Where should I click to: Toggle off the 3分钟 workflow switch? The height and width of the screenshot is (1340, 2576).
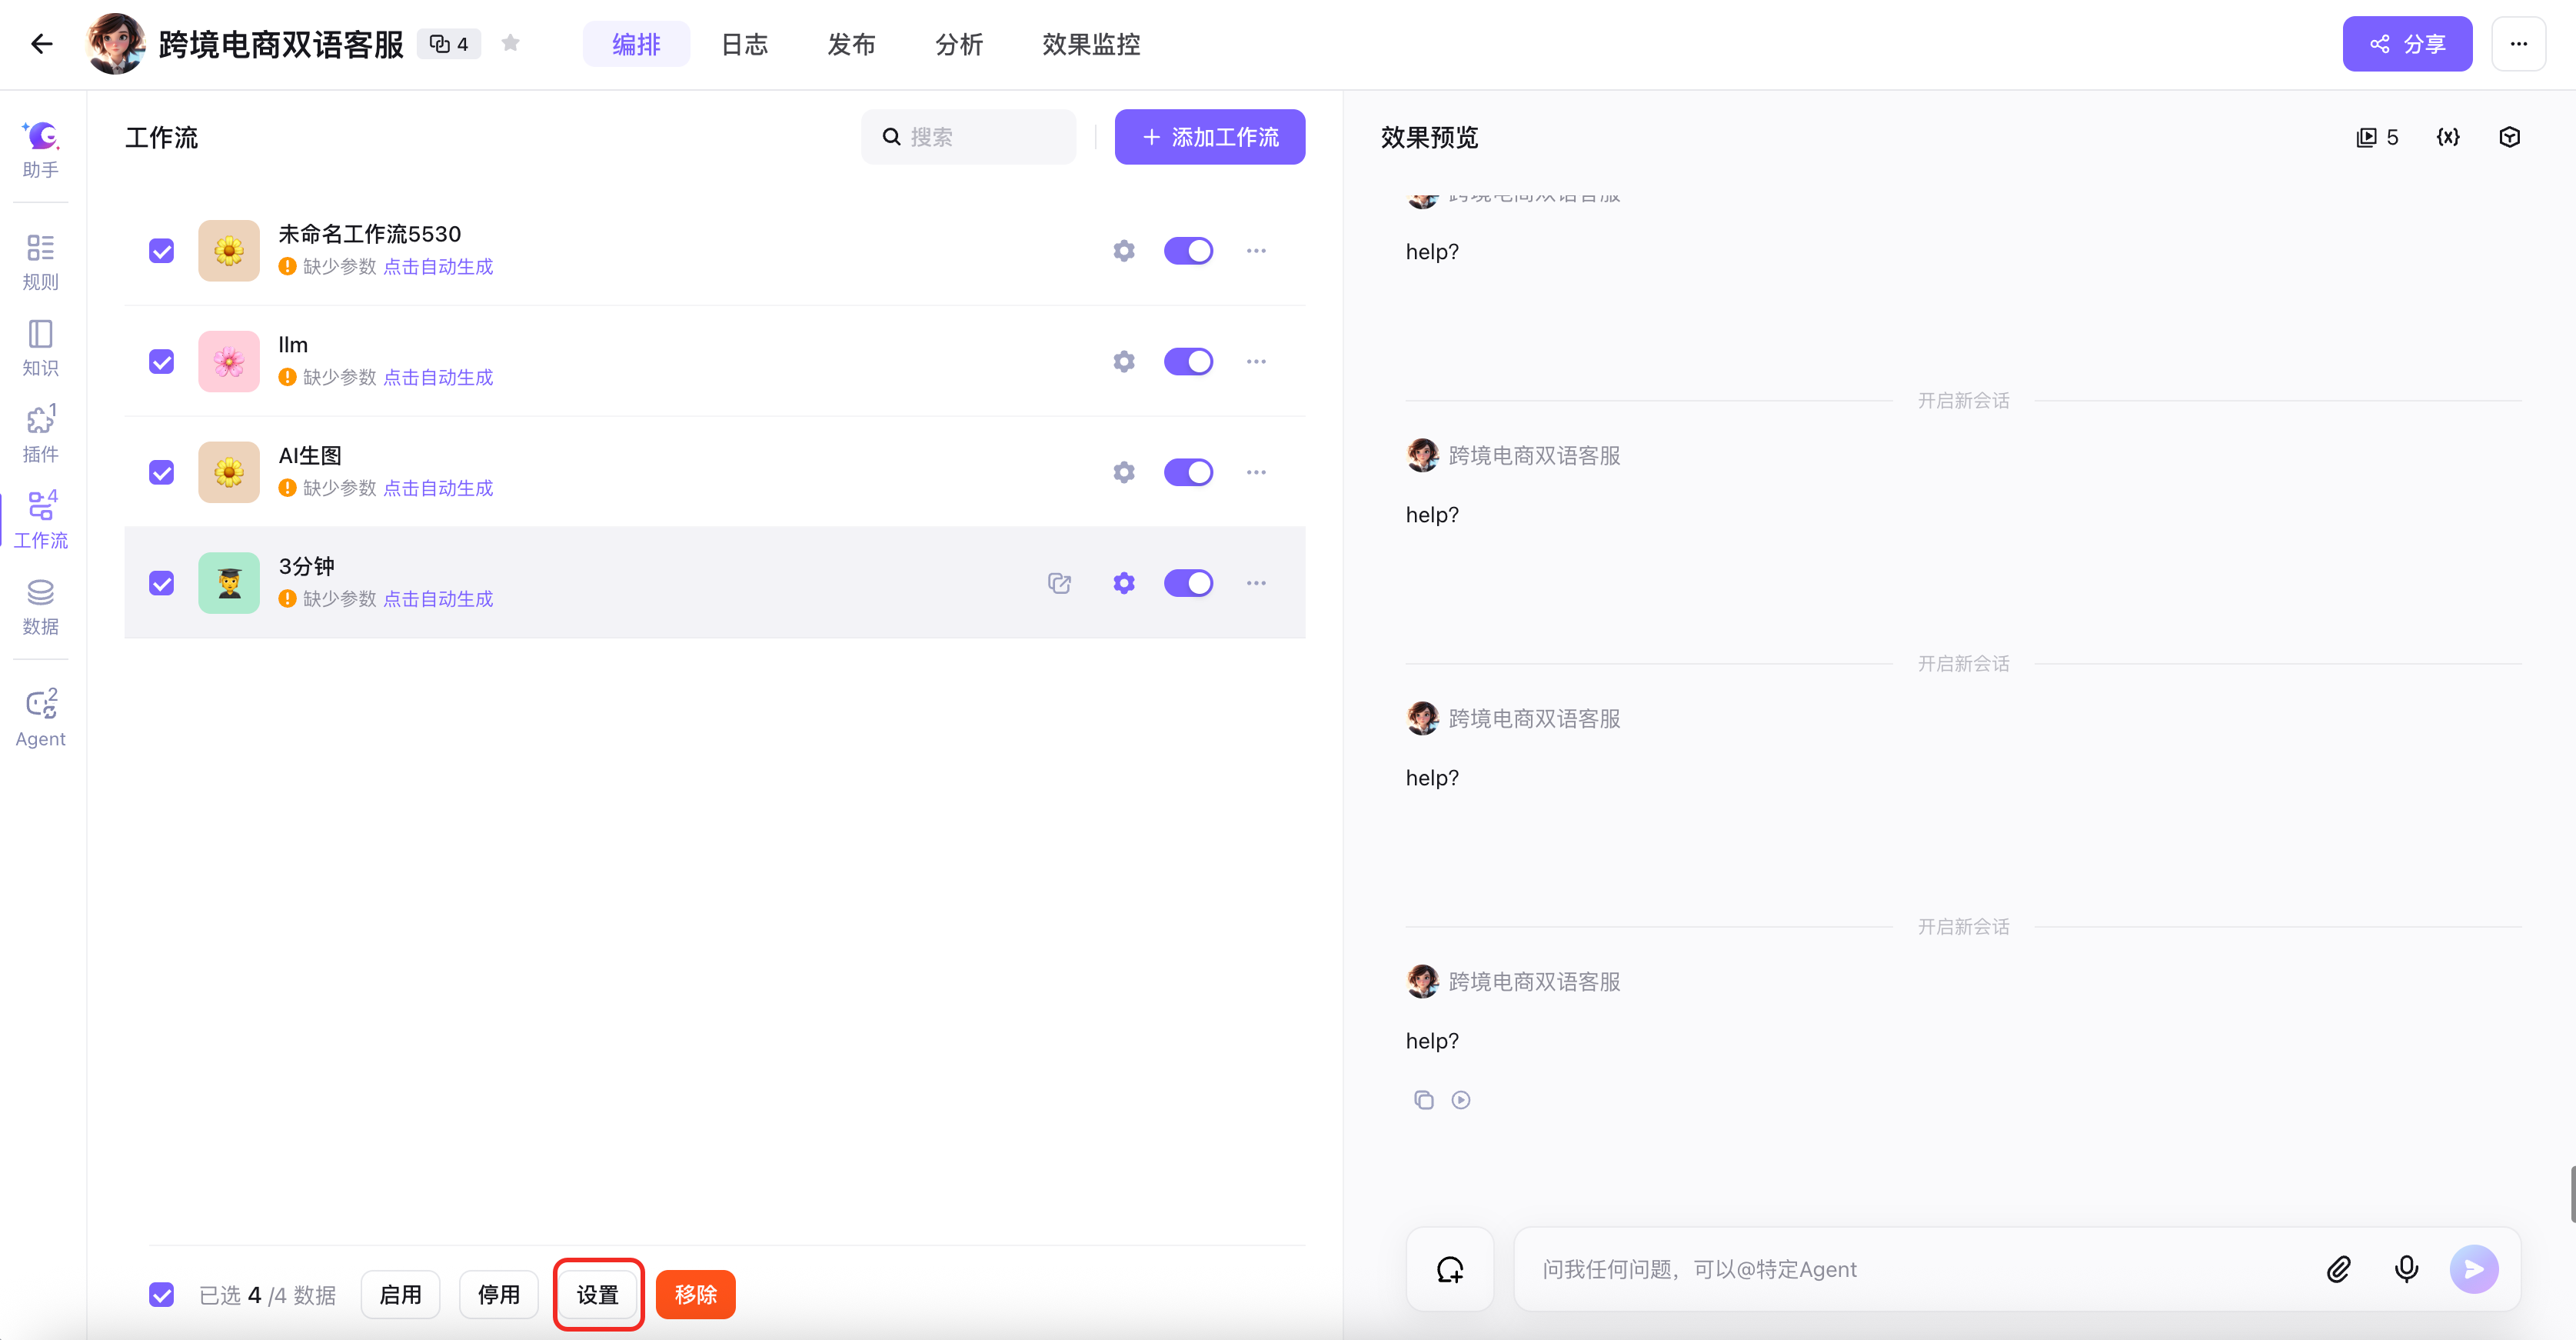[1188, 583]
